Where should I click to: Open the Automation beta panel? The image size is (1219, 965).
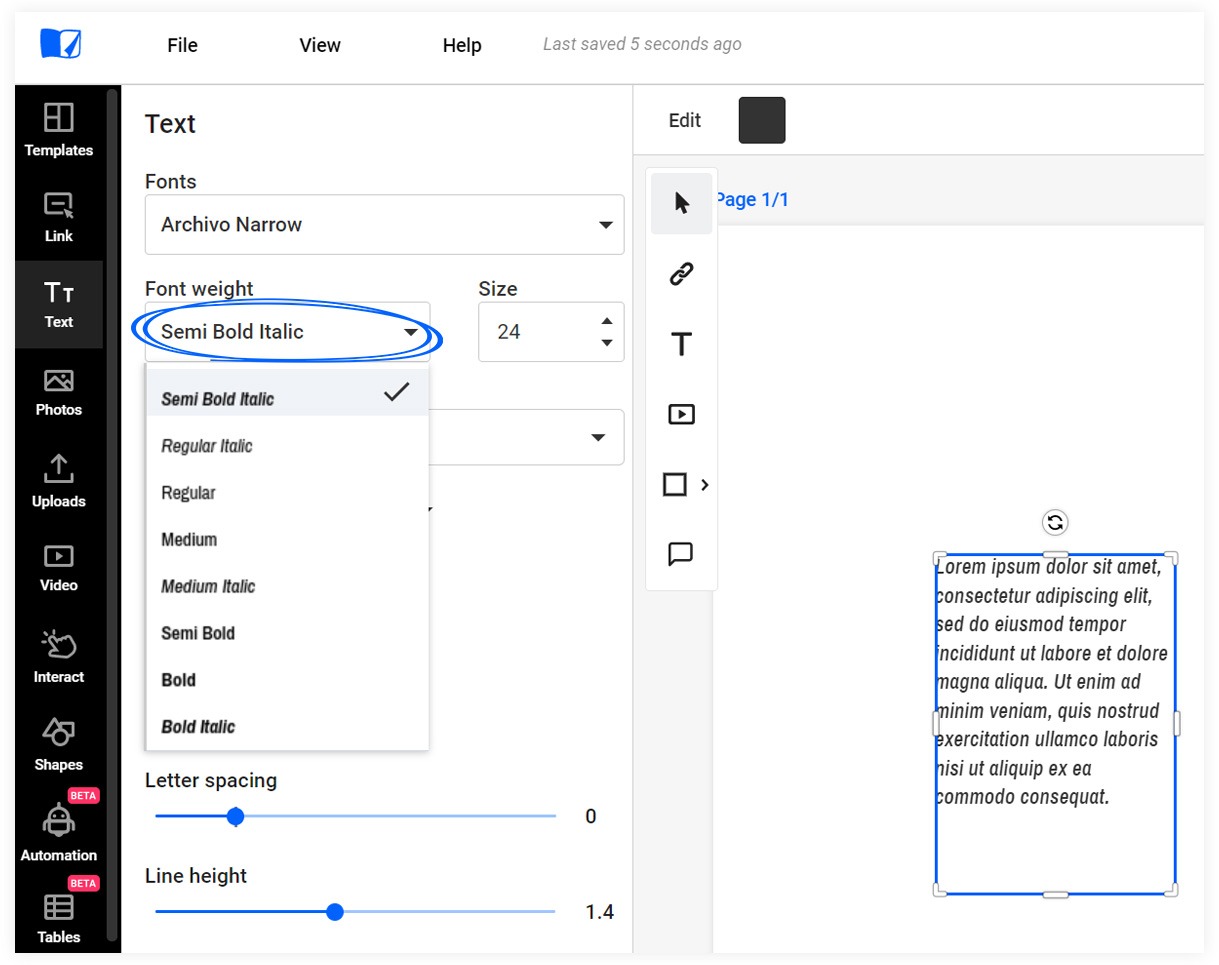59,832
